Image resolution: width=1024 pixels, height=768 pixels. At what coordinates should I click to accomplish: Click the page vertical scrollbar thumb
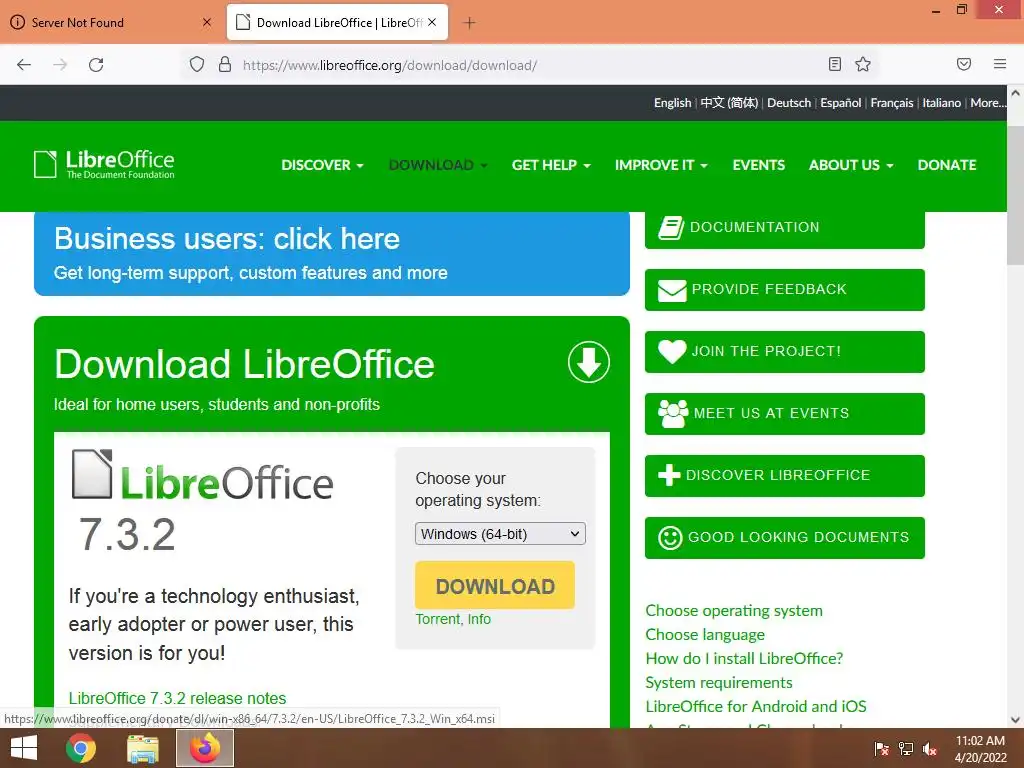[1015, 196]
